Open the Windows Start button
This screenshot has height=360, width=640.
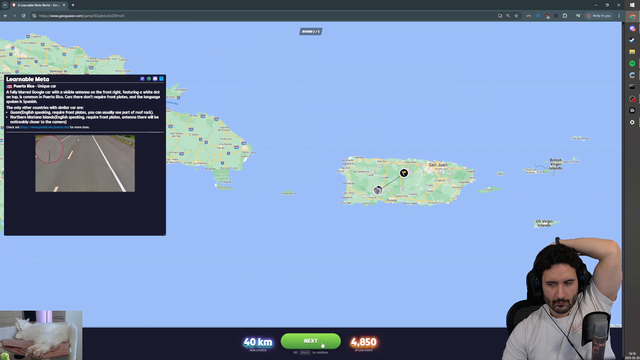click(x=632, y=5)
